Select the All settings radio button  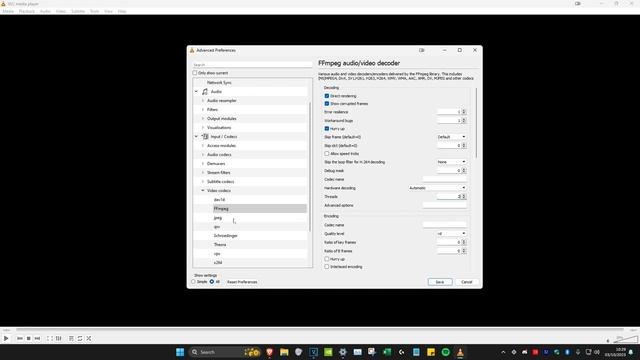point(212,282)
